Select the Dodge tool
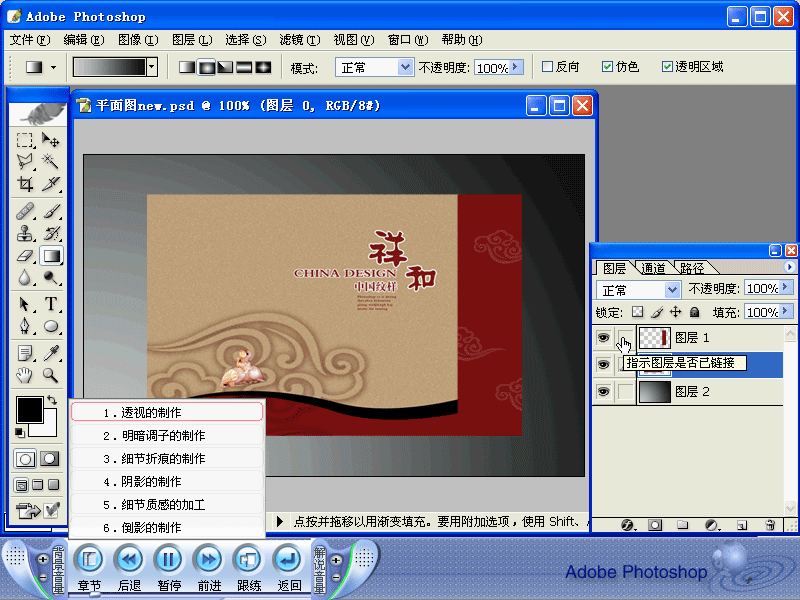Viewport: 800px width, 600px height. 51,278
